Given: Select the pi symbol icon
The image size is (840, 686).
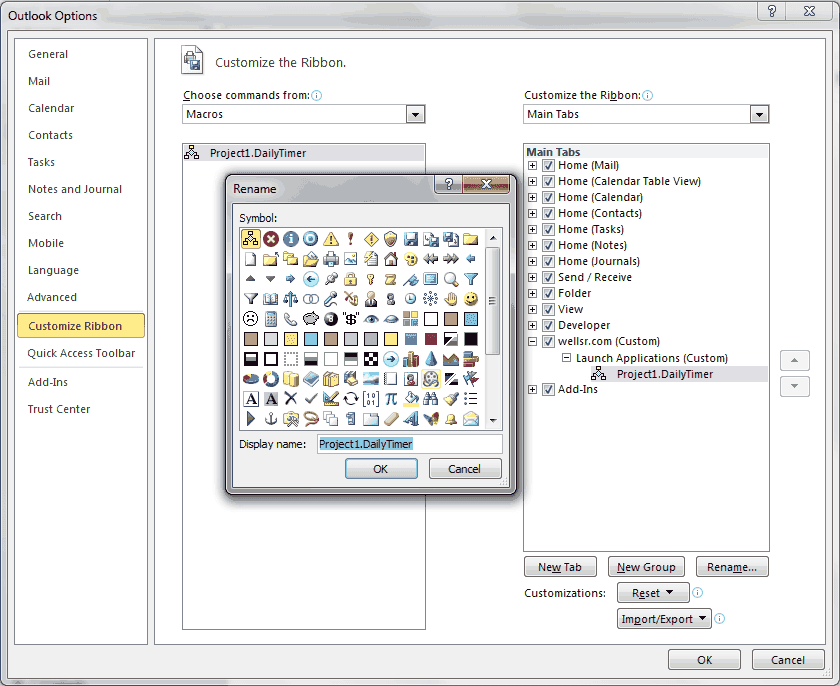Looking at the screenshot, I should 390,399.
